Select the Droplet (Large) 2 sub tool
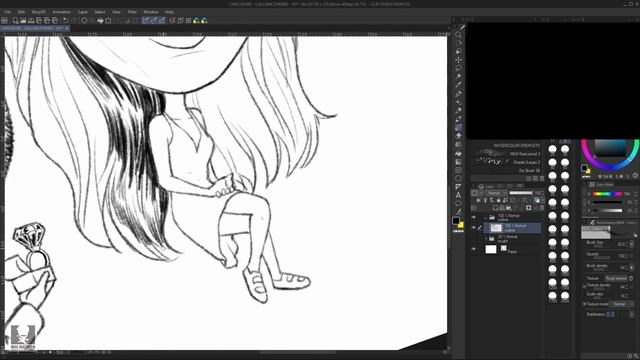The image size is (640, 360). pyautogui.click(x=507, y=162)
